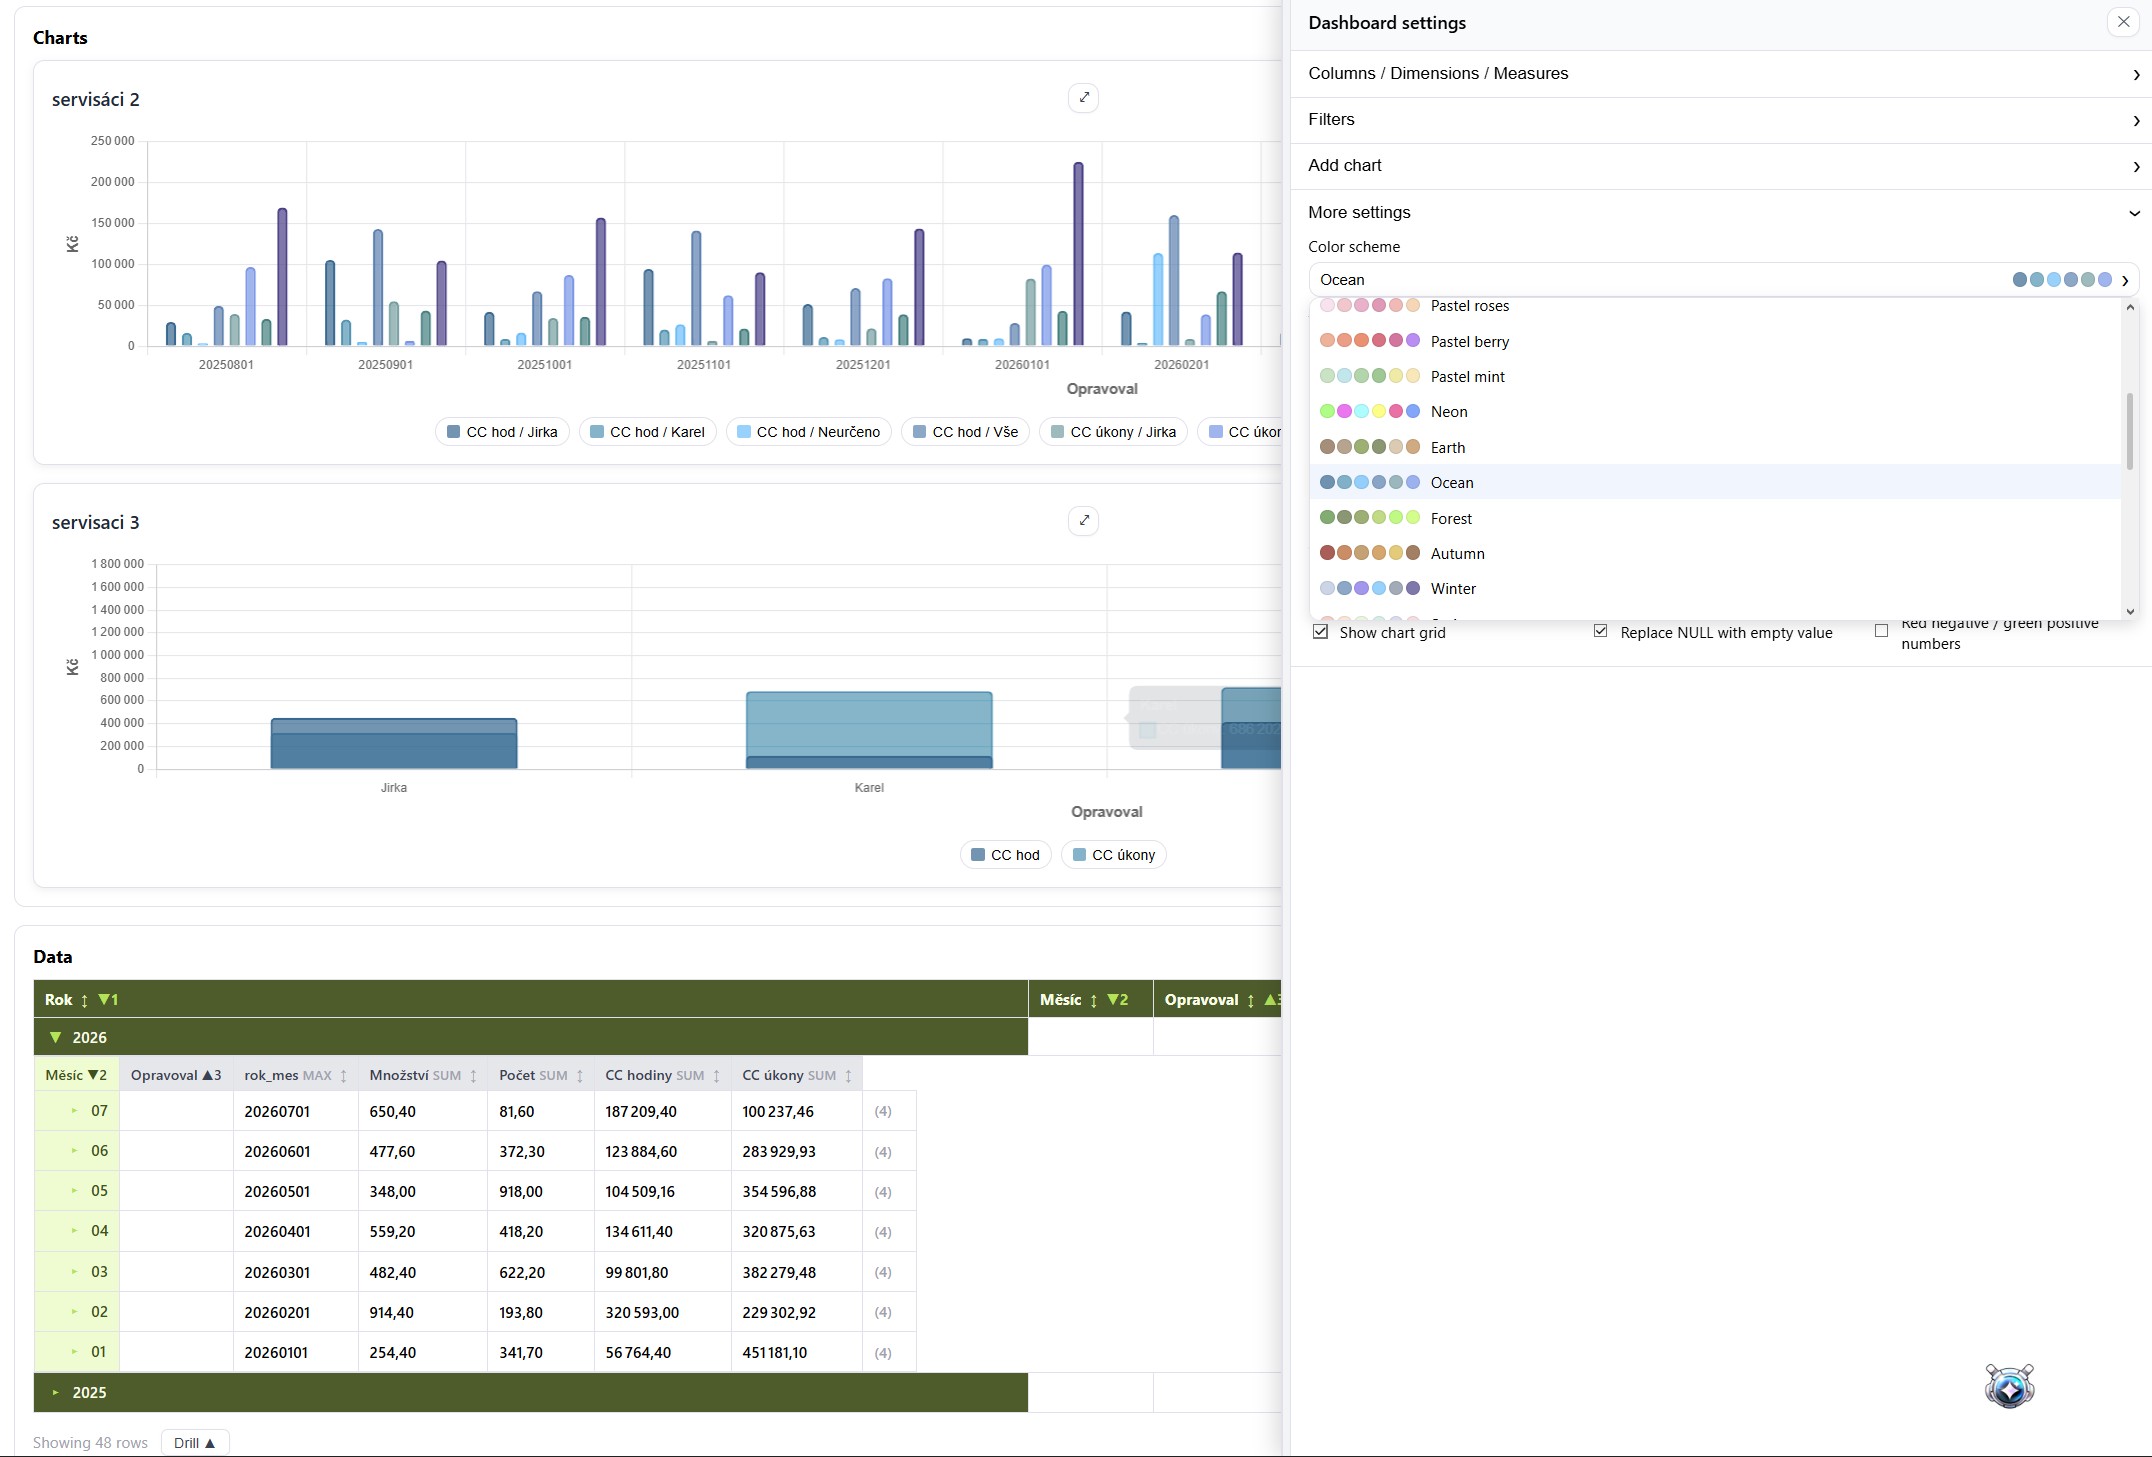2152x1457 pixels.
Task: Expand month 03 row
Action: pos(74,1272)
